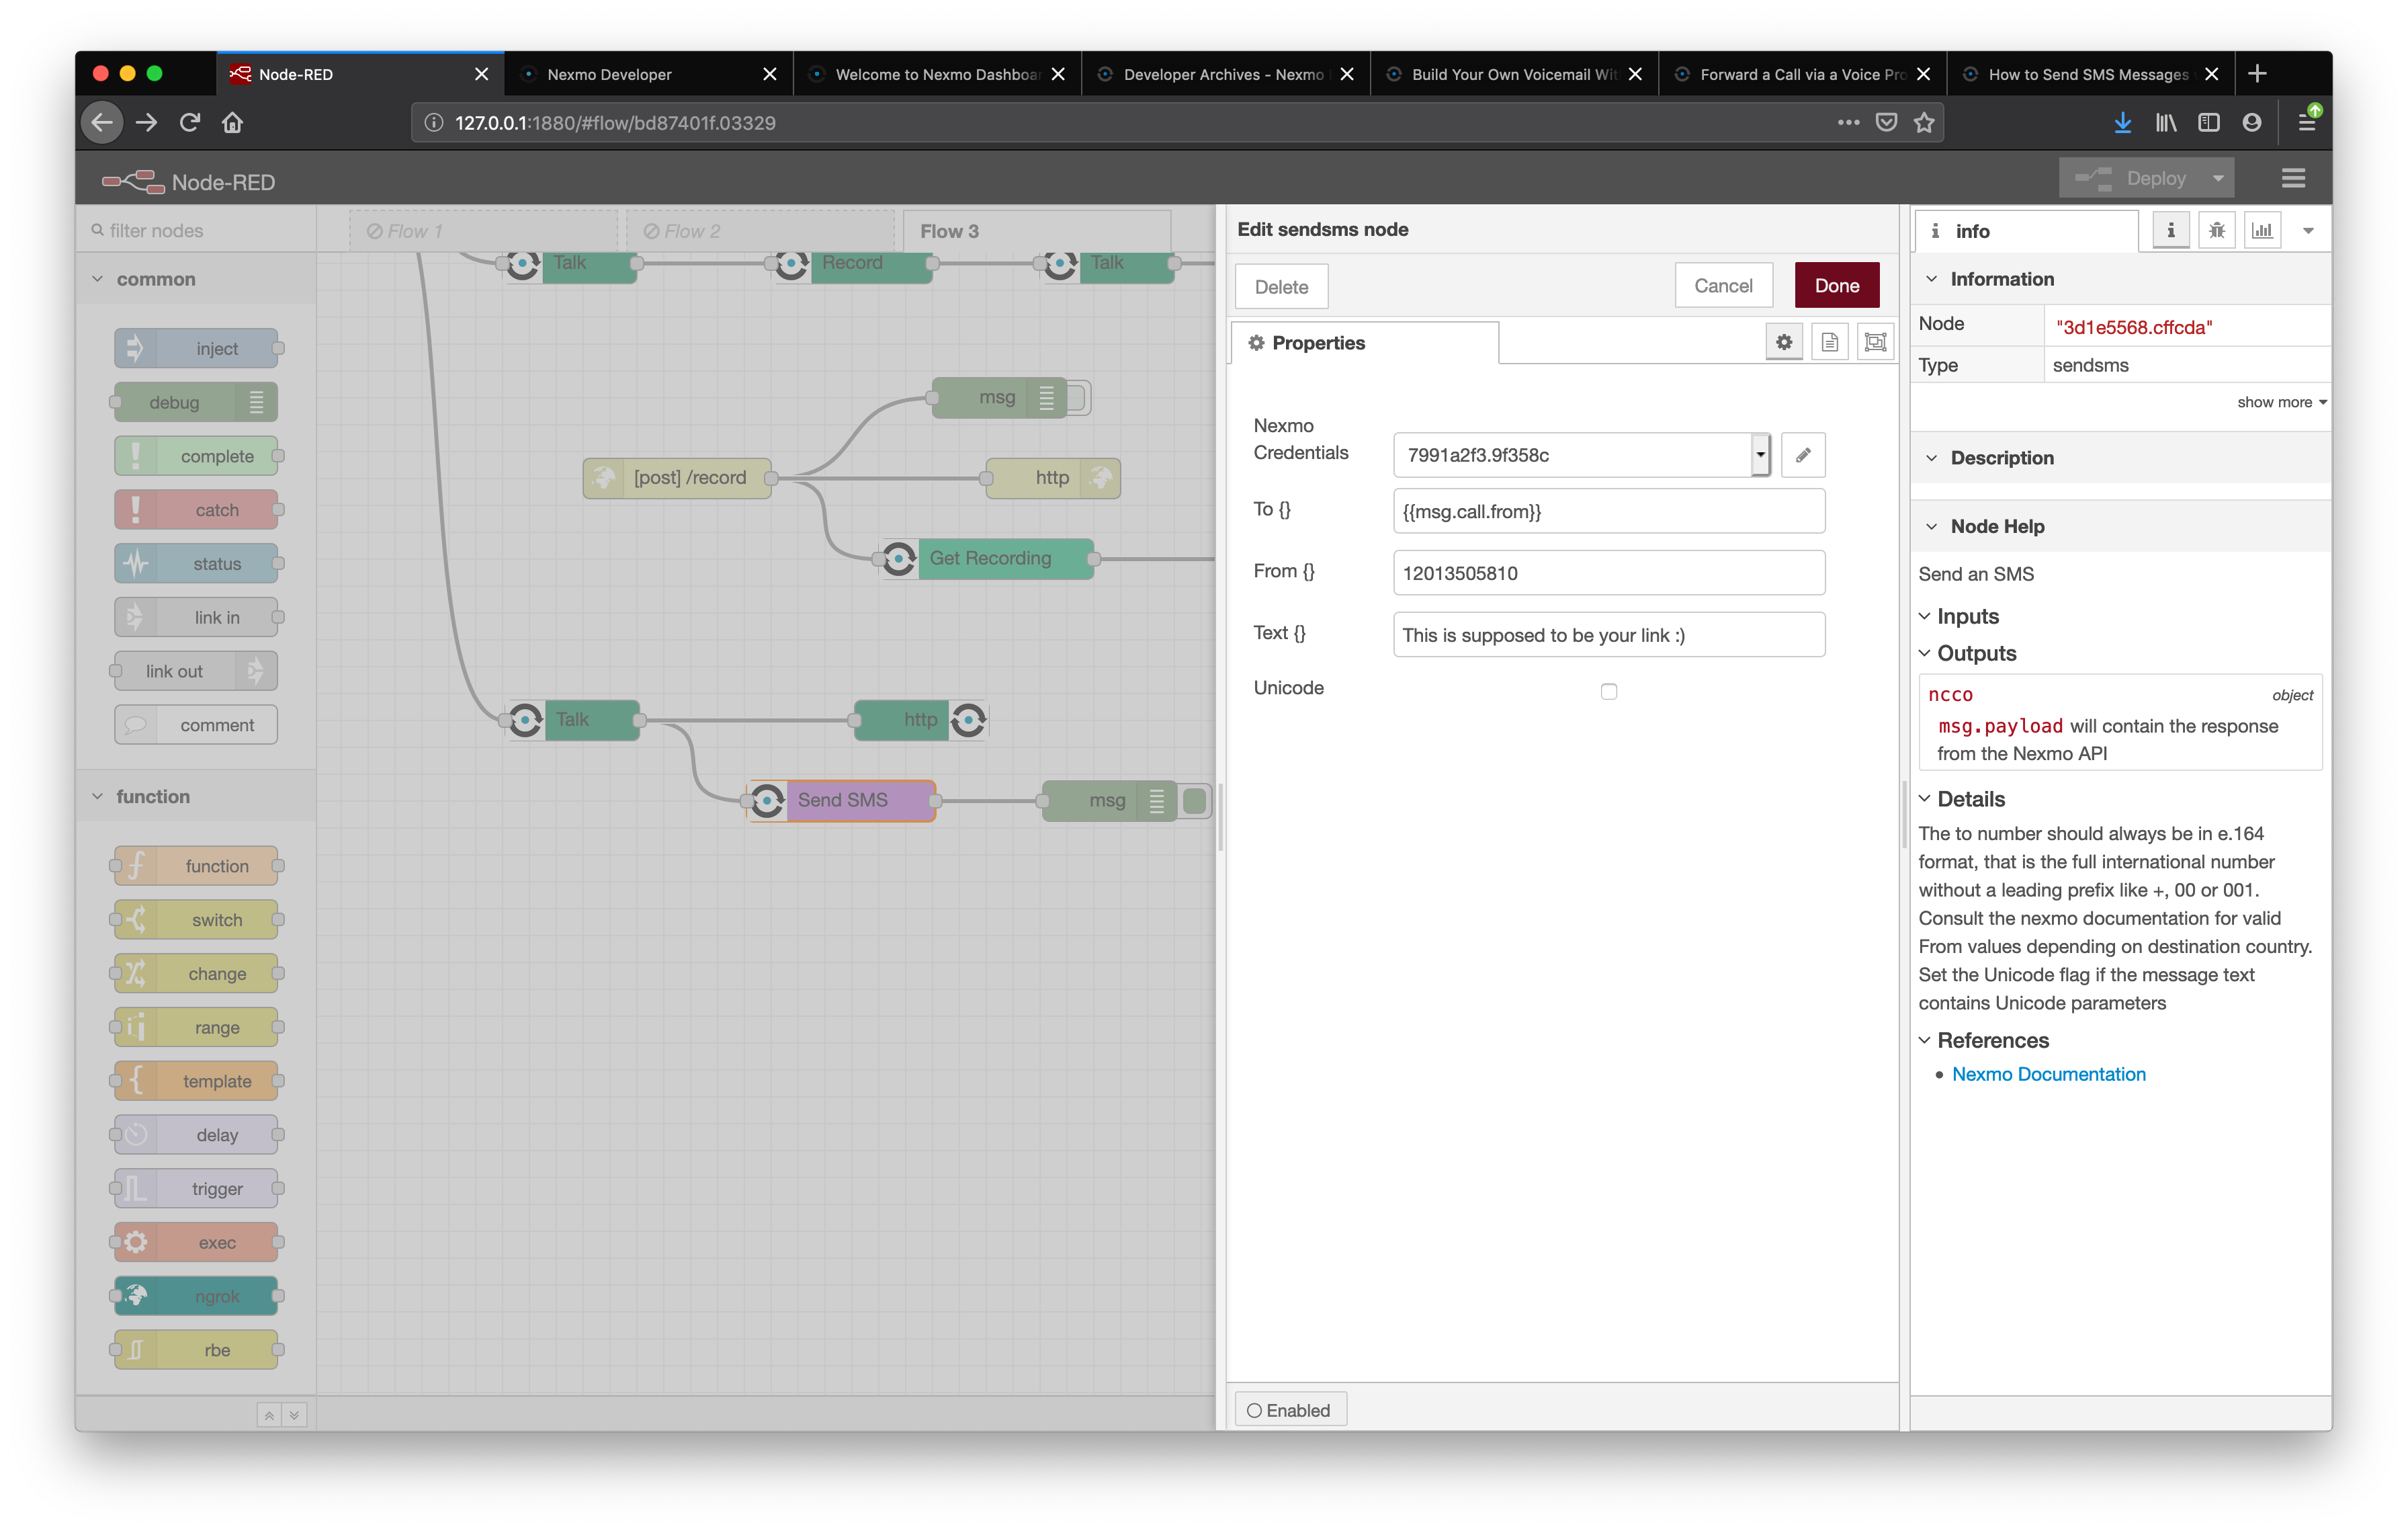Screen dimensions: 2408x1531
Task: Select the status node in palette
Action: tap(196, 563)
